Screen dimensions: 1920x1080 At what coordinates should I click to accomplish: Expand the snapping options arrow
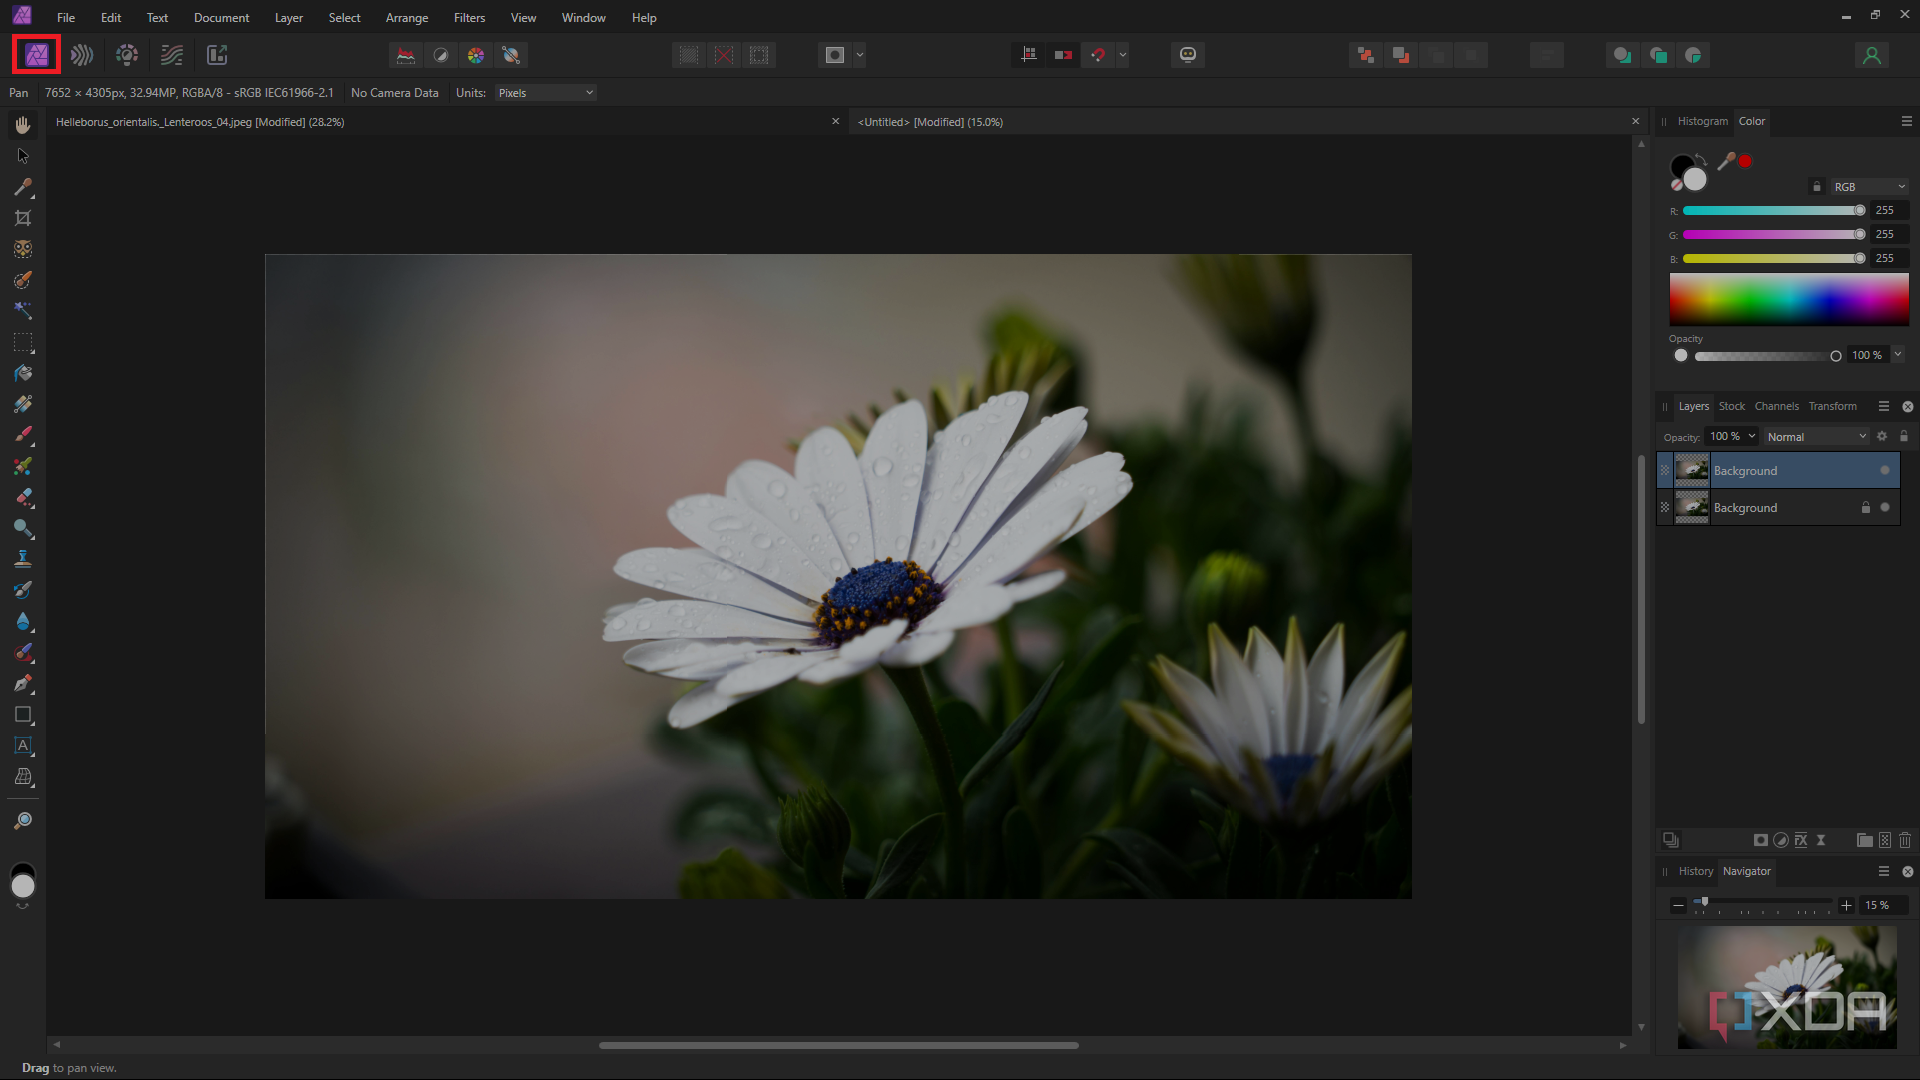[x=1123, y=55]
